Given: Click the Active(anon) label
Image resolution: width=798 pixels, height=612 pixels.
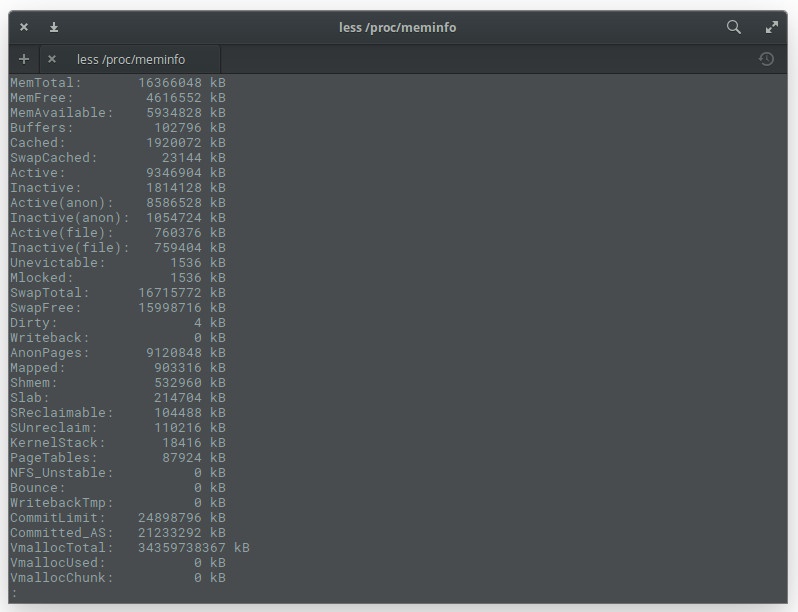Looking at the screenshot, I should tap(61, 203).
